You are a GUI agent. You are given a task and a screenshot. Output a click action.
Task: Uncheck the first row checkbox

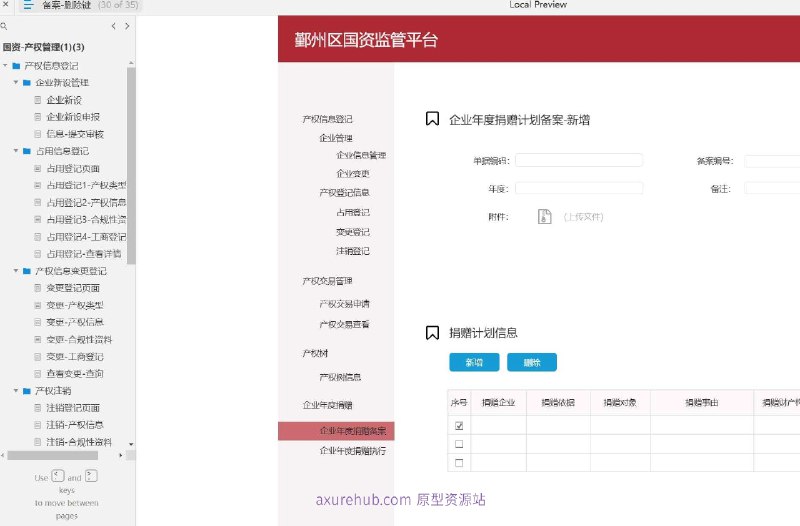click(x=459, y=425)
